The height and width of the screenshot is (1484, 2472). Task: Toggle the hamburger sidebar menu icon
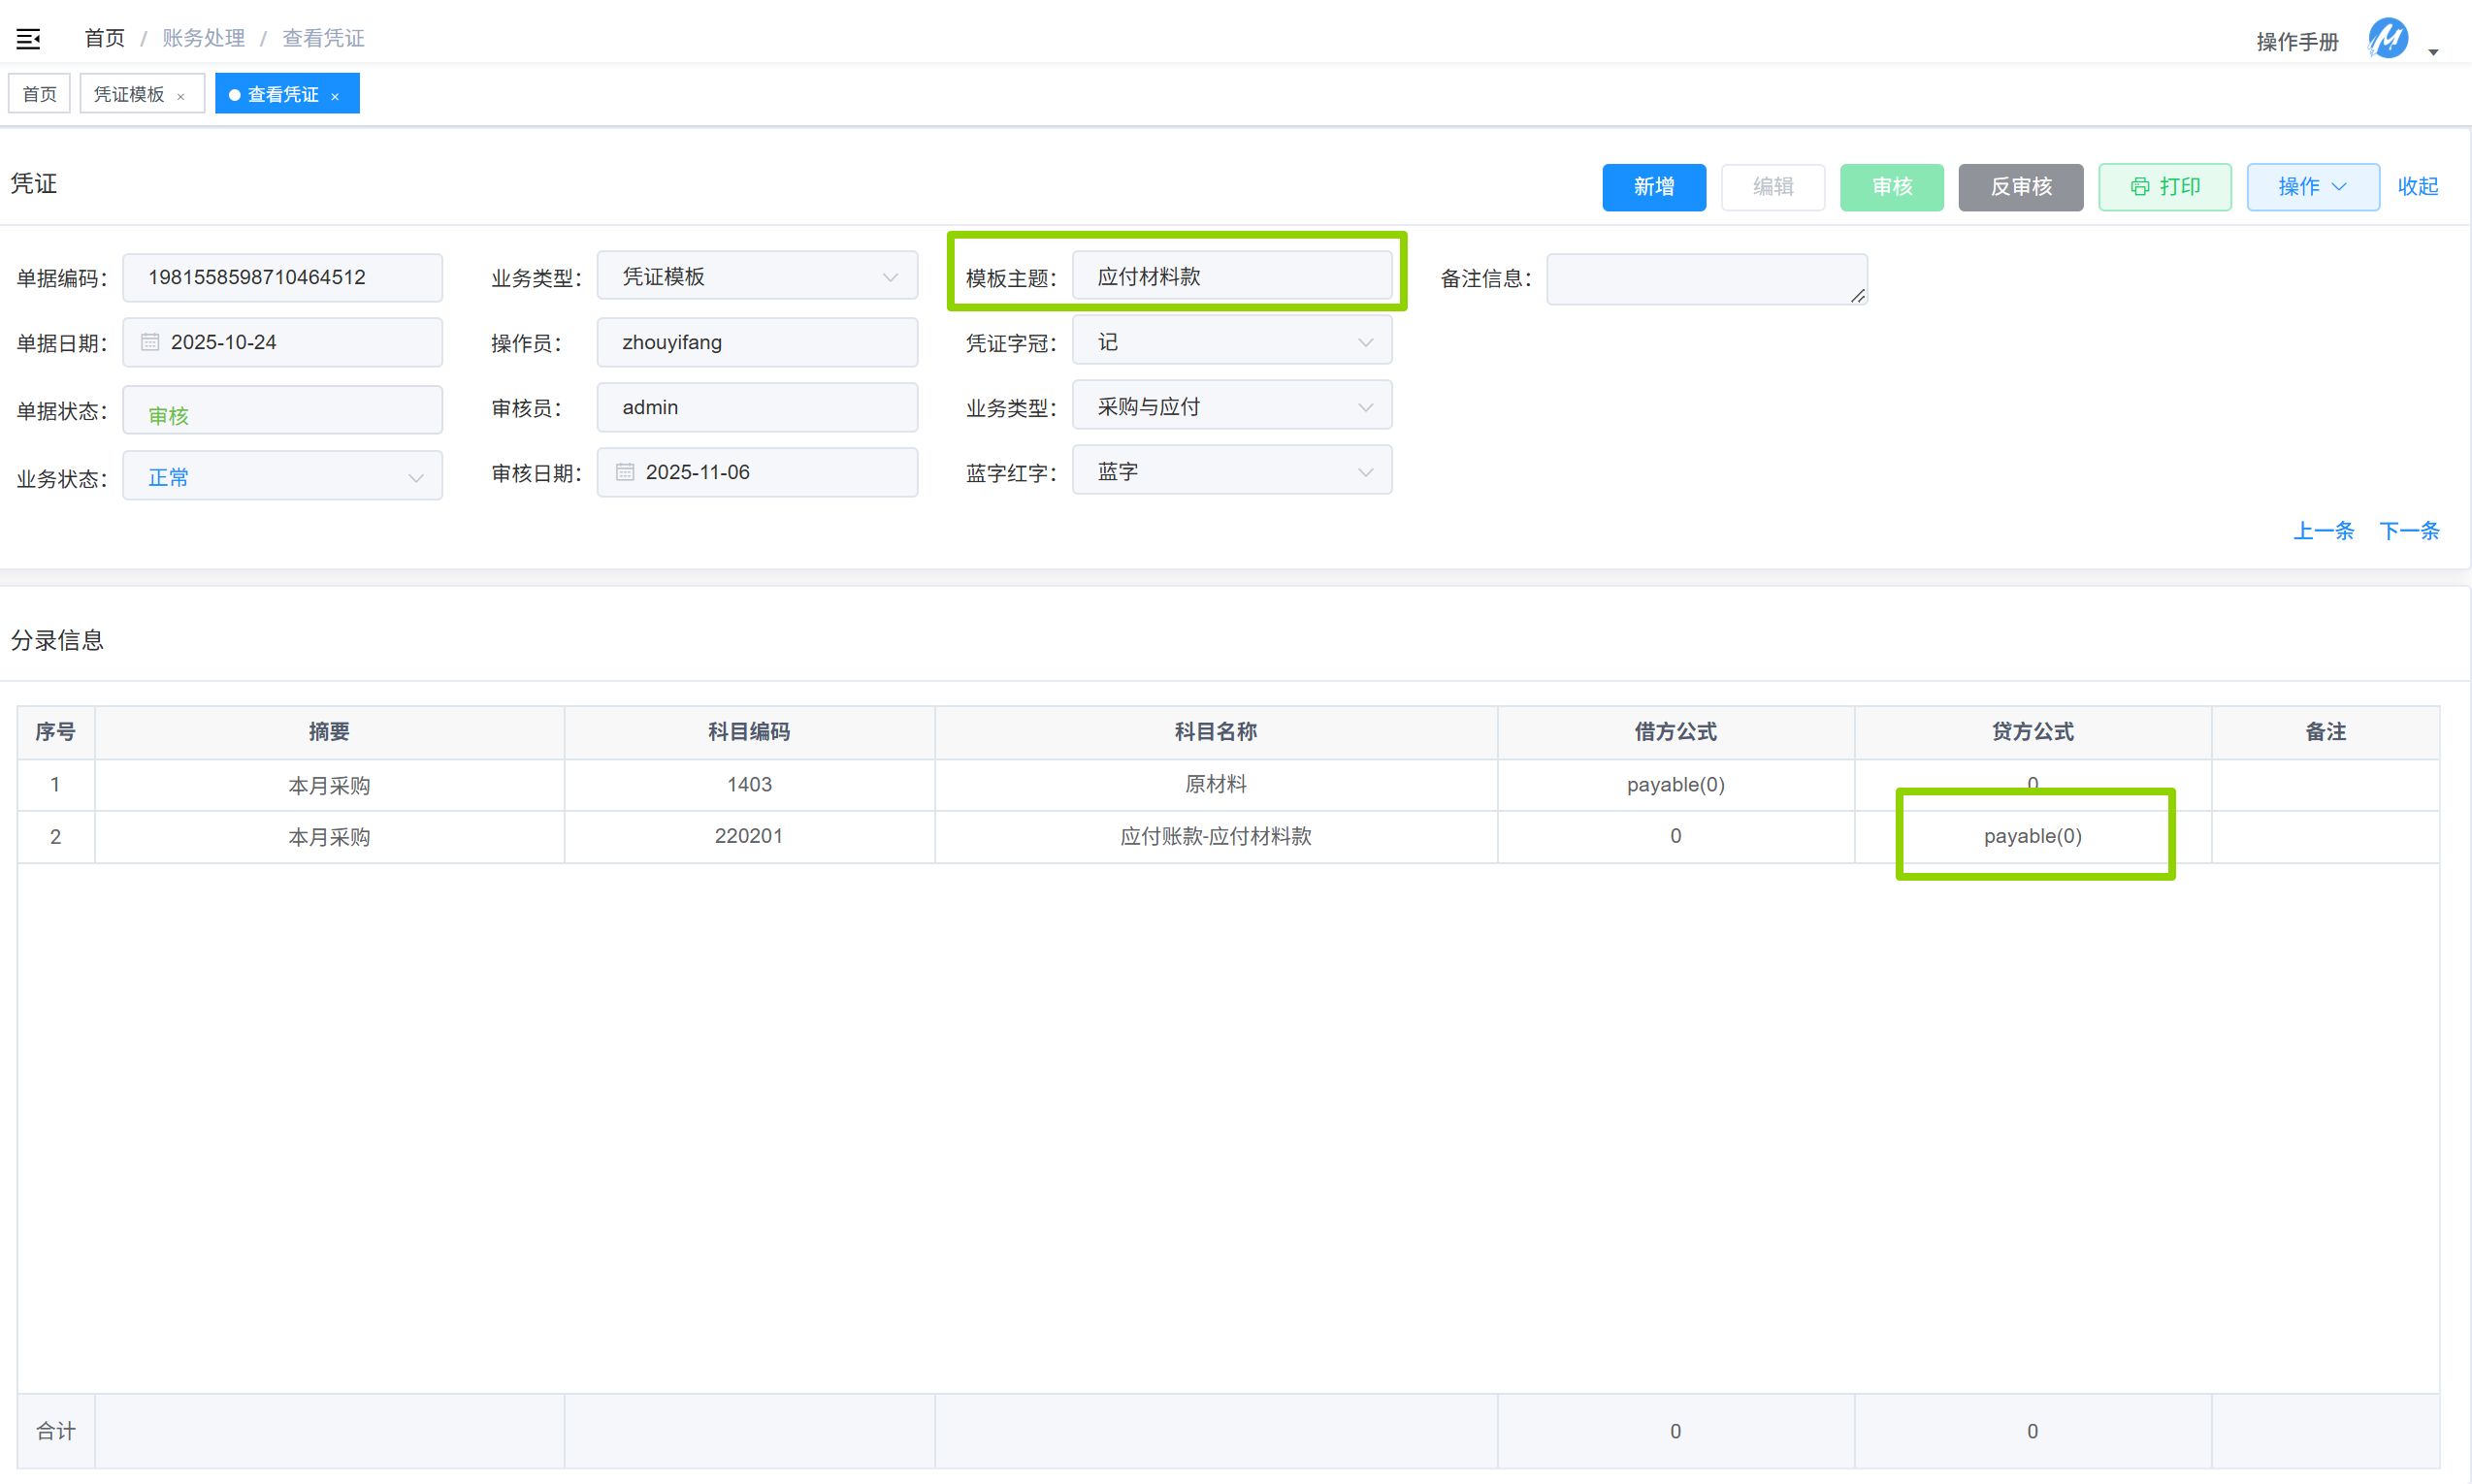tap(28, 39)
